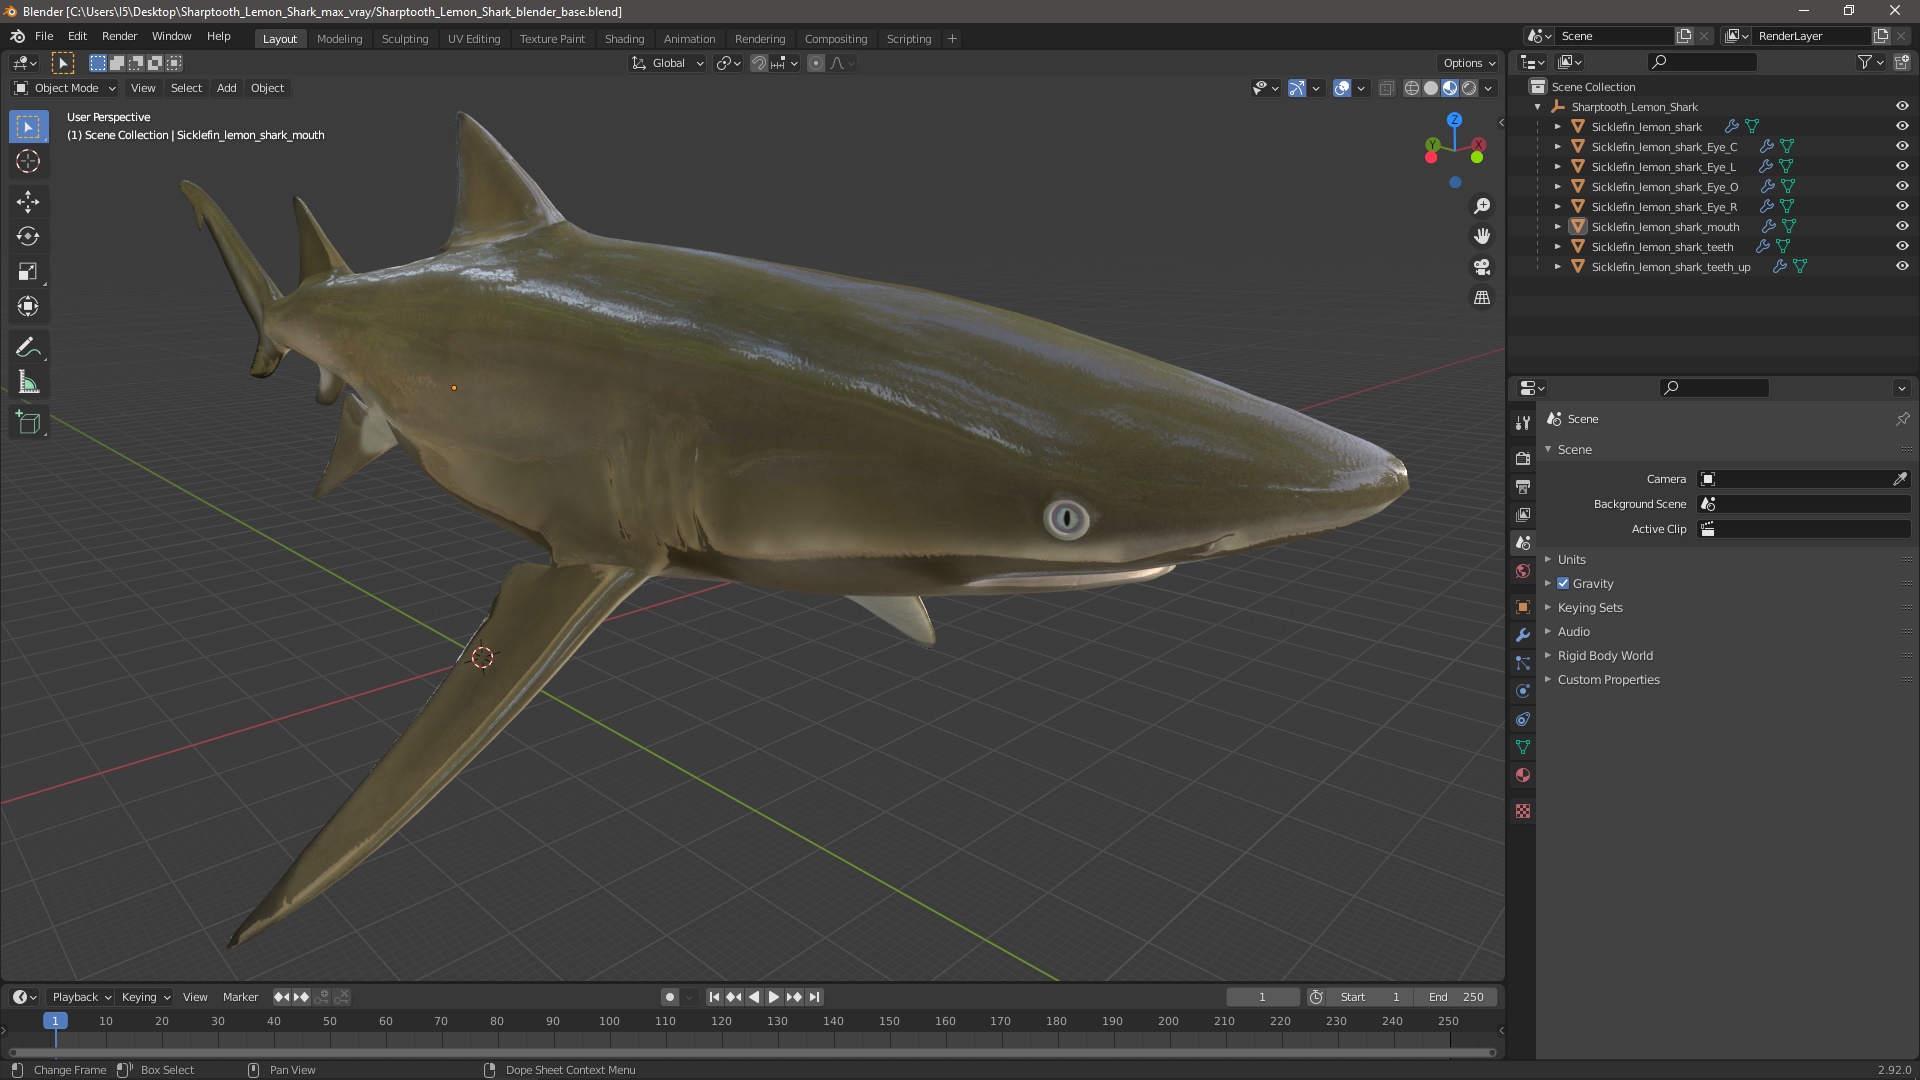The image size is (1920, 1080).
Task: Open the File menu
Action: [x=44, y=36]
